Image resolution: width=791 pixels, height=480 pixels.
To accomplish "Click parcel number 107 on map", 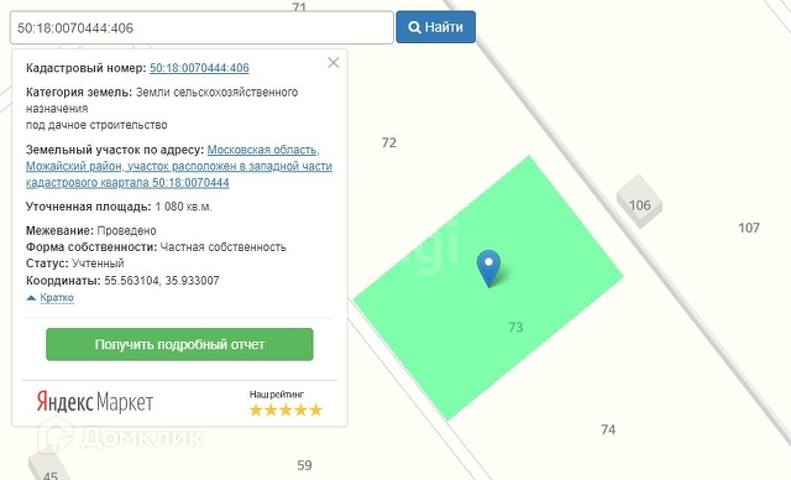I will click(749, 228).
